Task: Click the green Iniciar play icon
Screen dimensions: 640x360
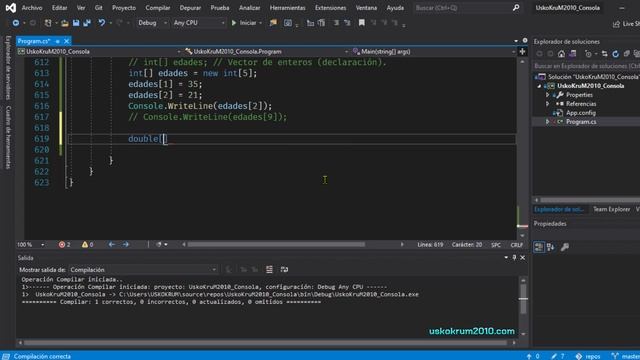Action: pyautogui.click(x=234, y=23)
